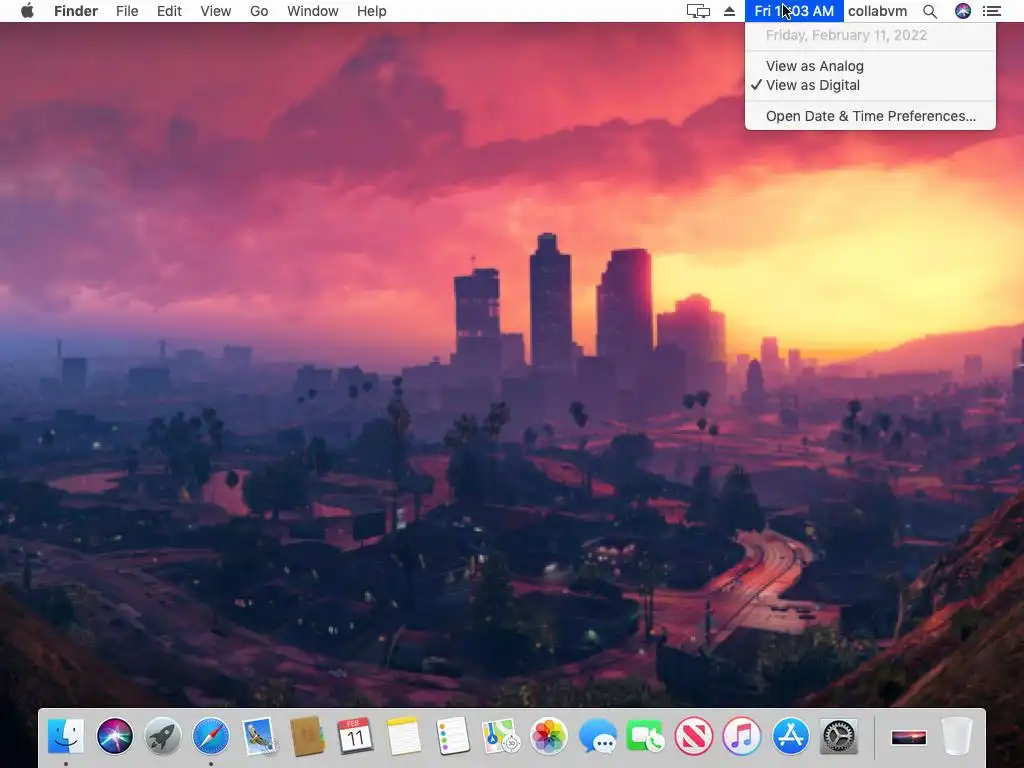Launch Safari from the Dock
This screenshot has height=768, width=1024.
tap(211, 737)
